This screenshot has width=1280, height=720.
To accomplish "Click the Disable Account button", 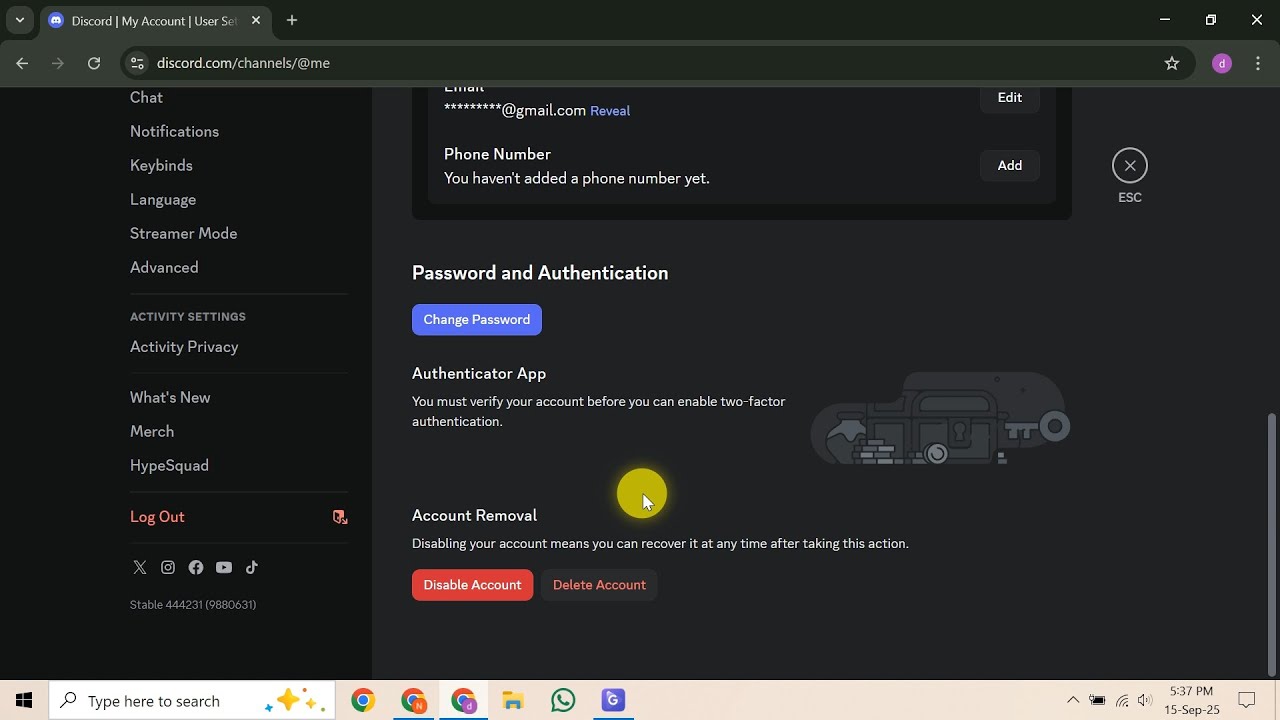I will tap(472, 585).
